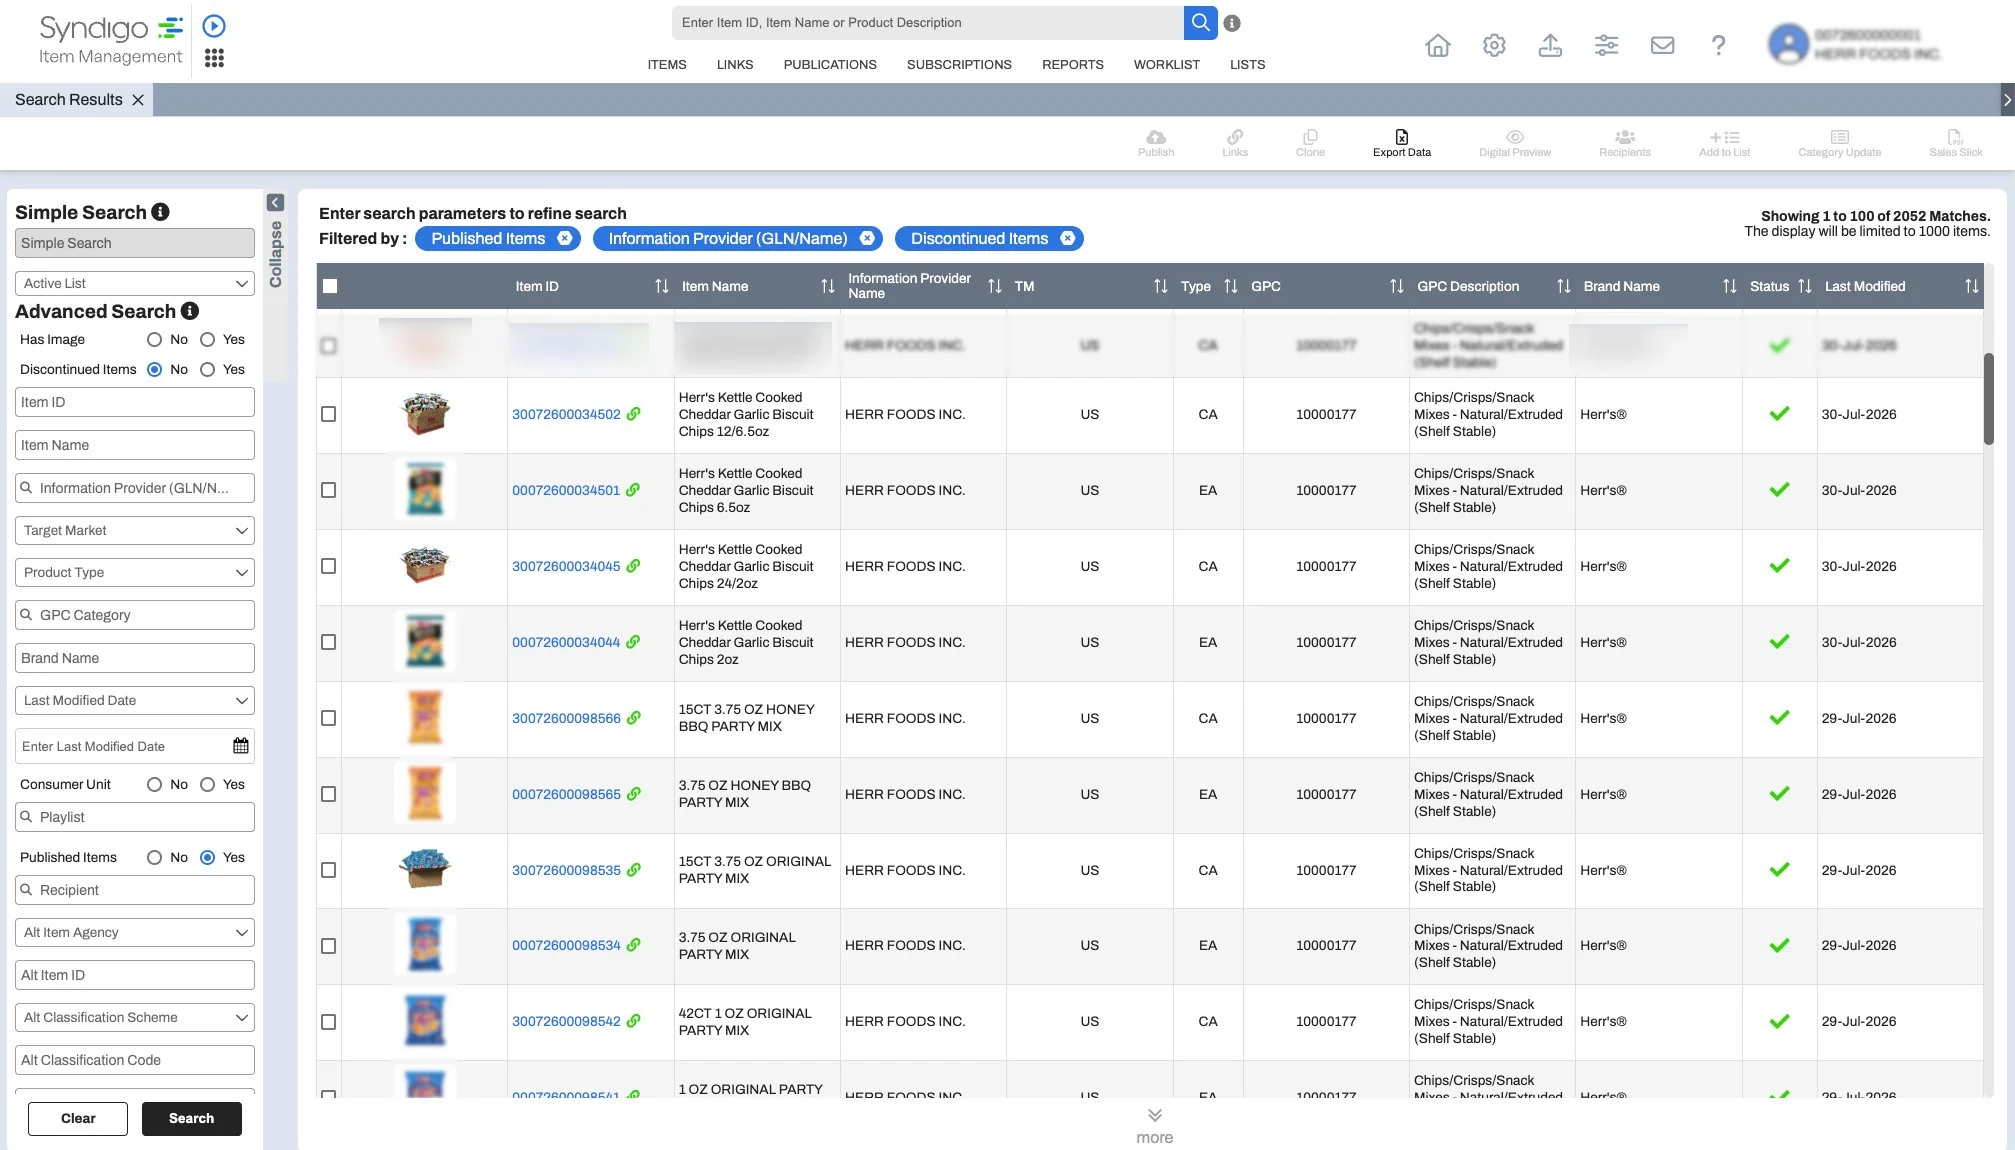This screenshot has height=1150, width=2015.
Task: Open the calendar picker for Last Modified Date
Action: 240,746
